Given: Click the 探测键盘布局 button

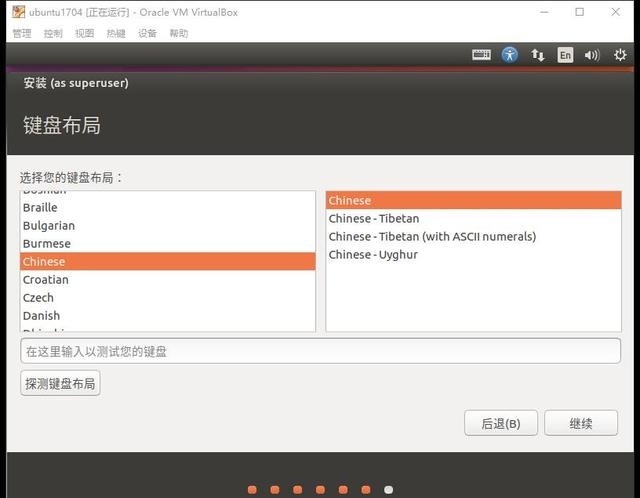Looking at the screenshot, I should click(x=60, y=383).
